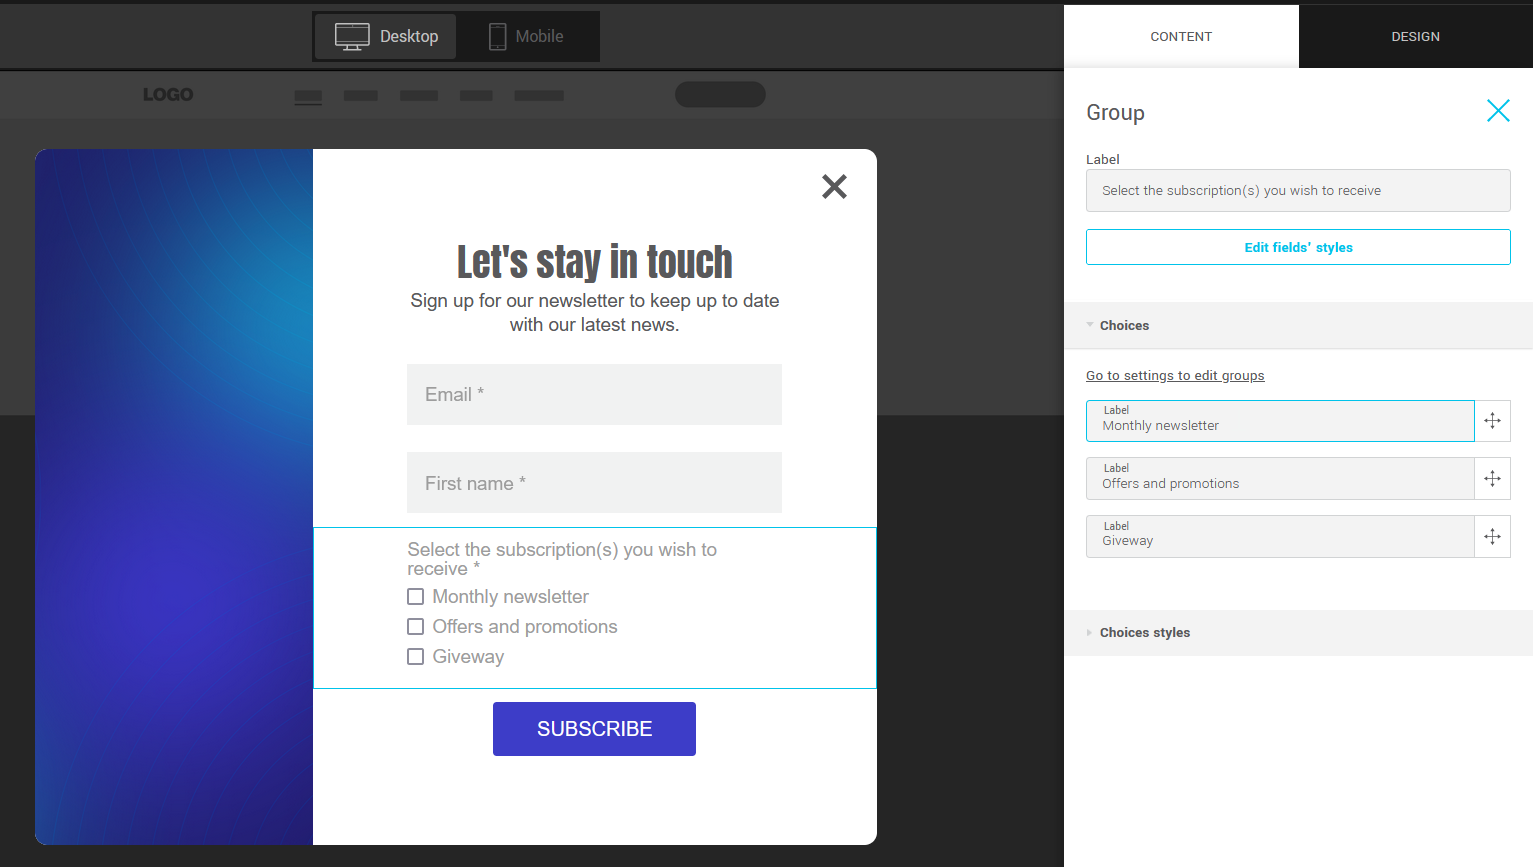Click the Edit fields' styles button

click(x=1298, y=248)
